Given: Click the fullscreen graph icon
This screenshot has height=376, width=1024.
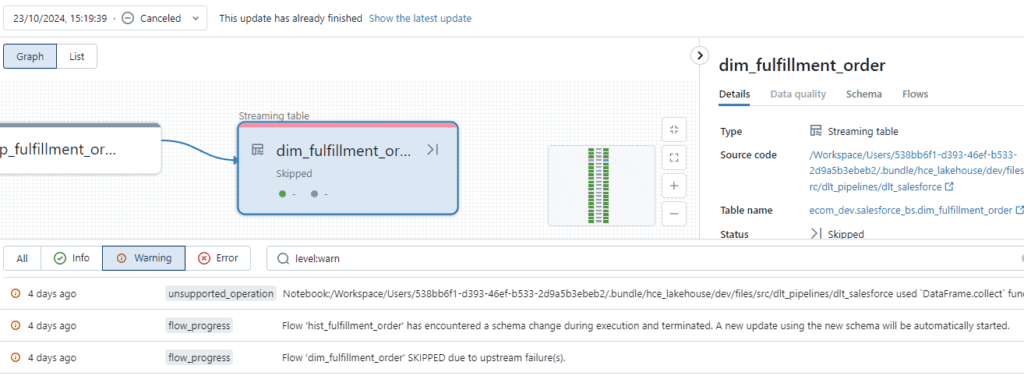Looking at the screenshot, I should (x=674, y=157).
